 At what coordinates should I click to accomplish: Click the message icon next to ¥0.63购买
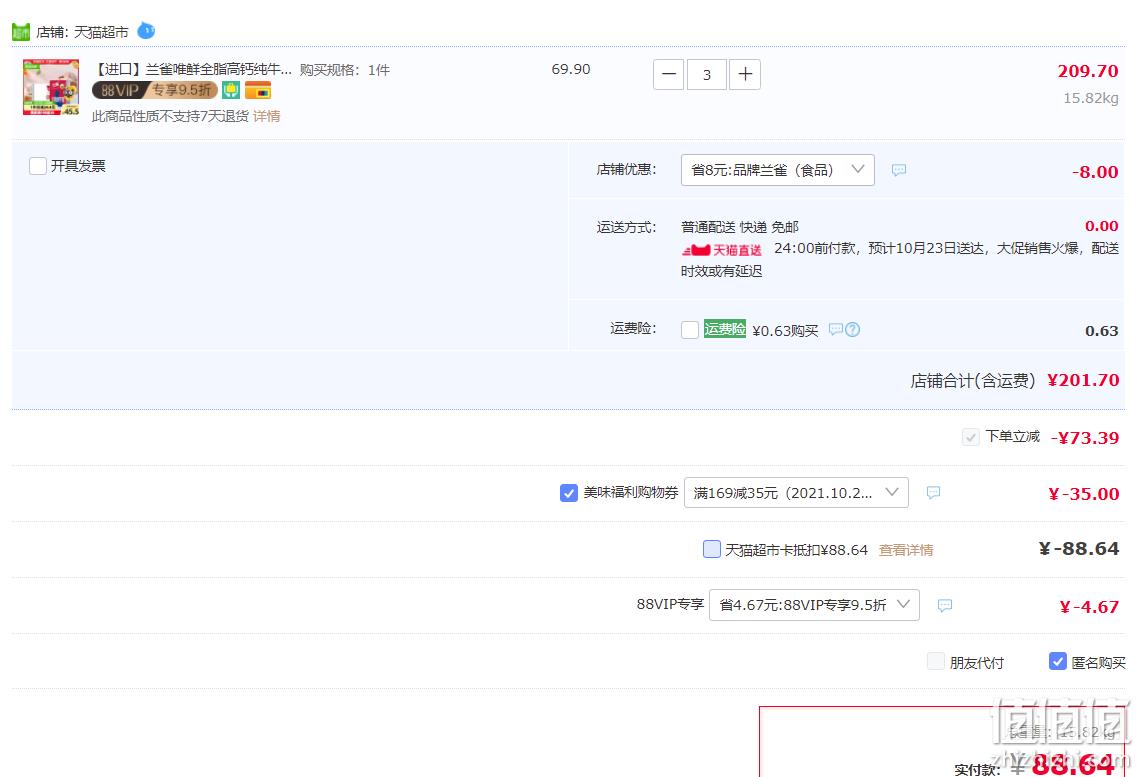[x=836, y=329]
